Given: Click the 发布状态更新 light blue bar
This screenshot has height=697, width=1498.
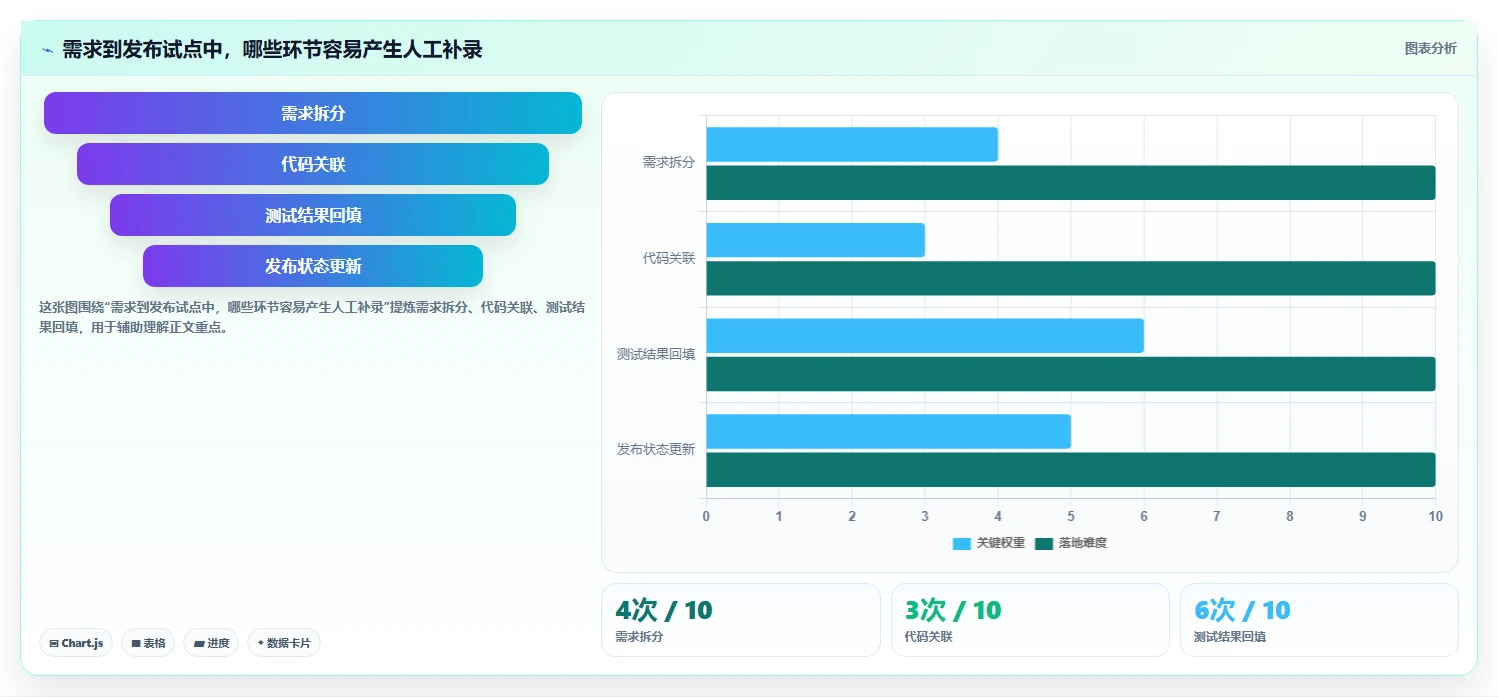Looking at the screenshot, I should pos(888,431).
